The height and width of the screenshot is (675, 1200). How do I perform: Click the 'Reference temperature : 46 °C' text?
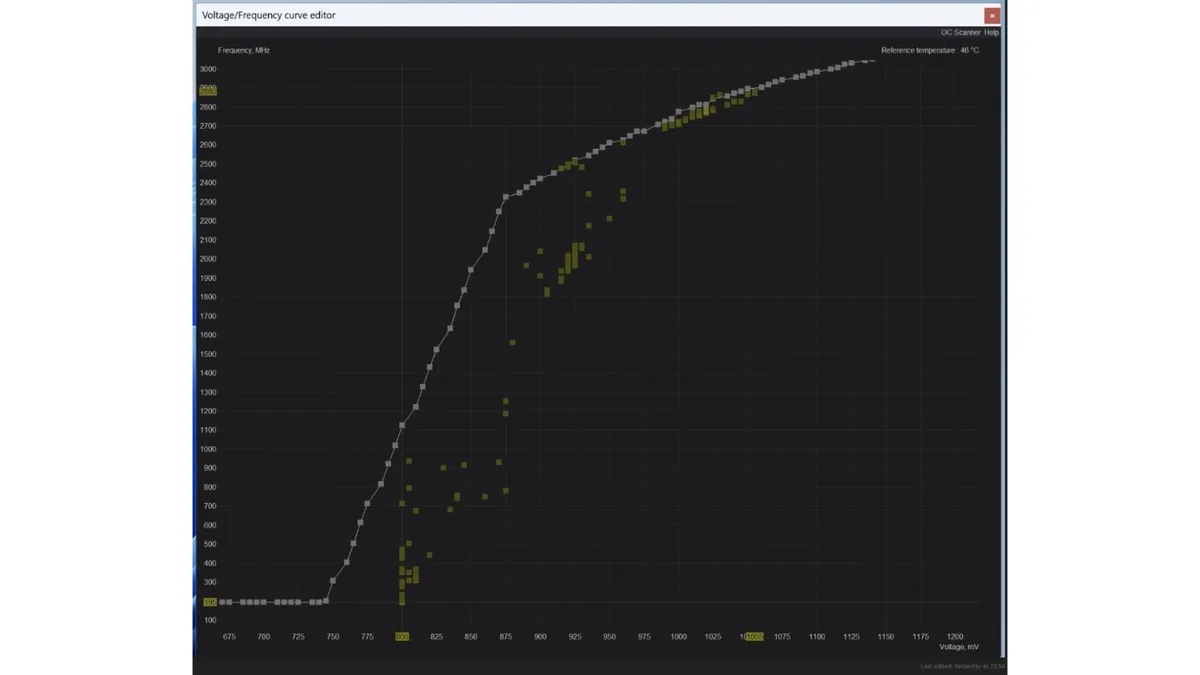(x=930, y=50)
